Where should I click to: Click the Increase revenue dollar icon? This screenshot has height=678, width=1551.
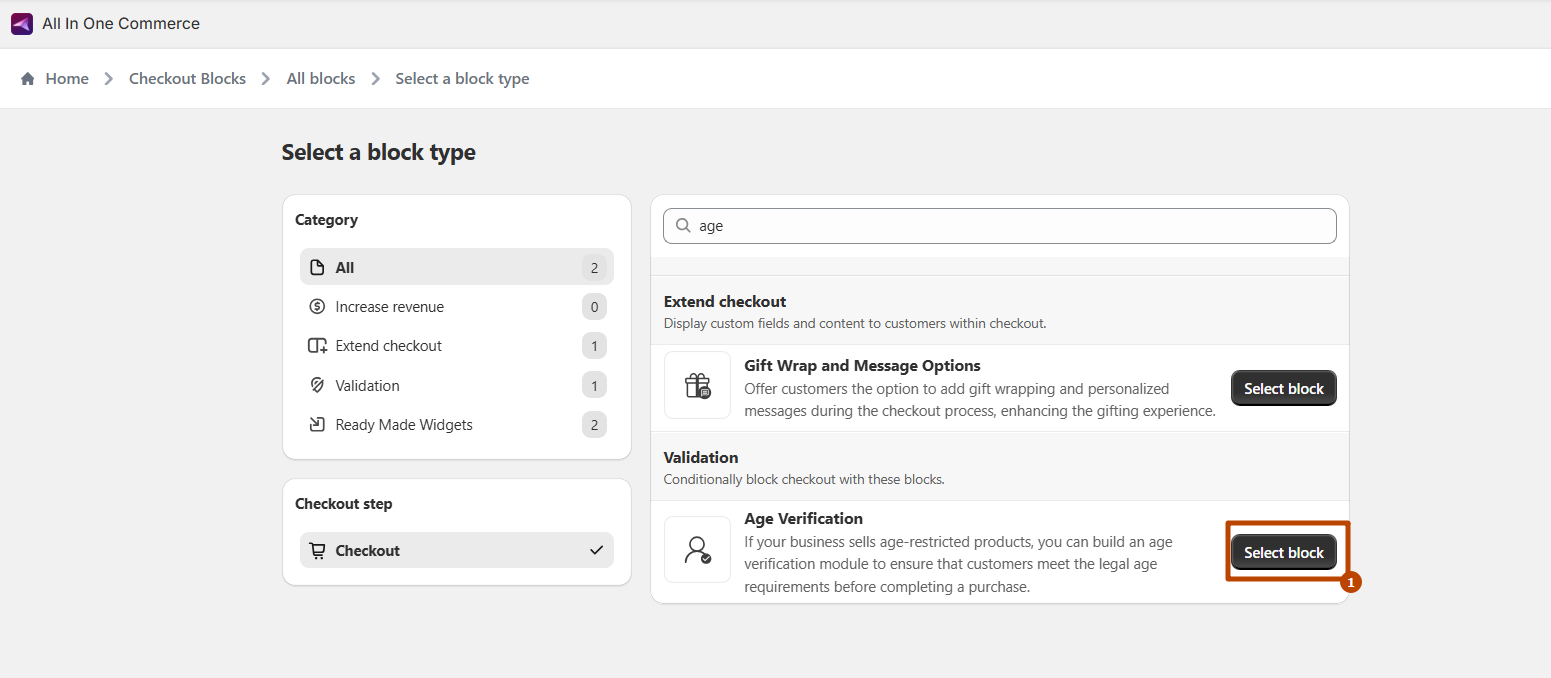[x=317, y=307]
